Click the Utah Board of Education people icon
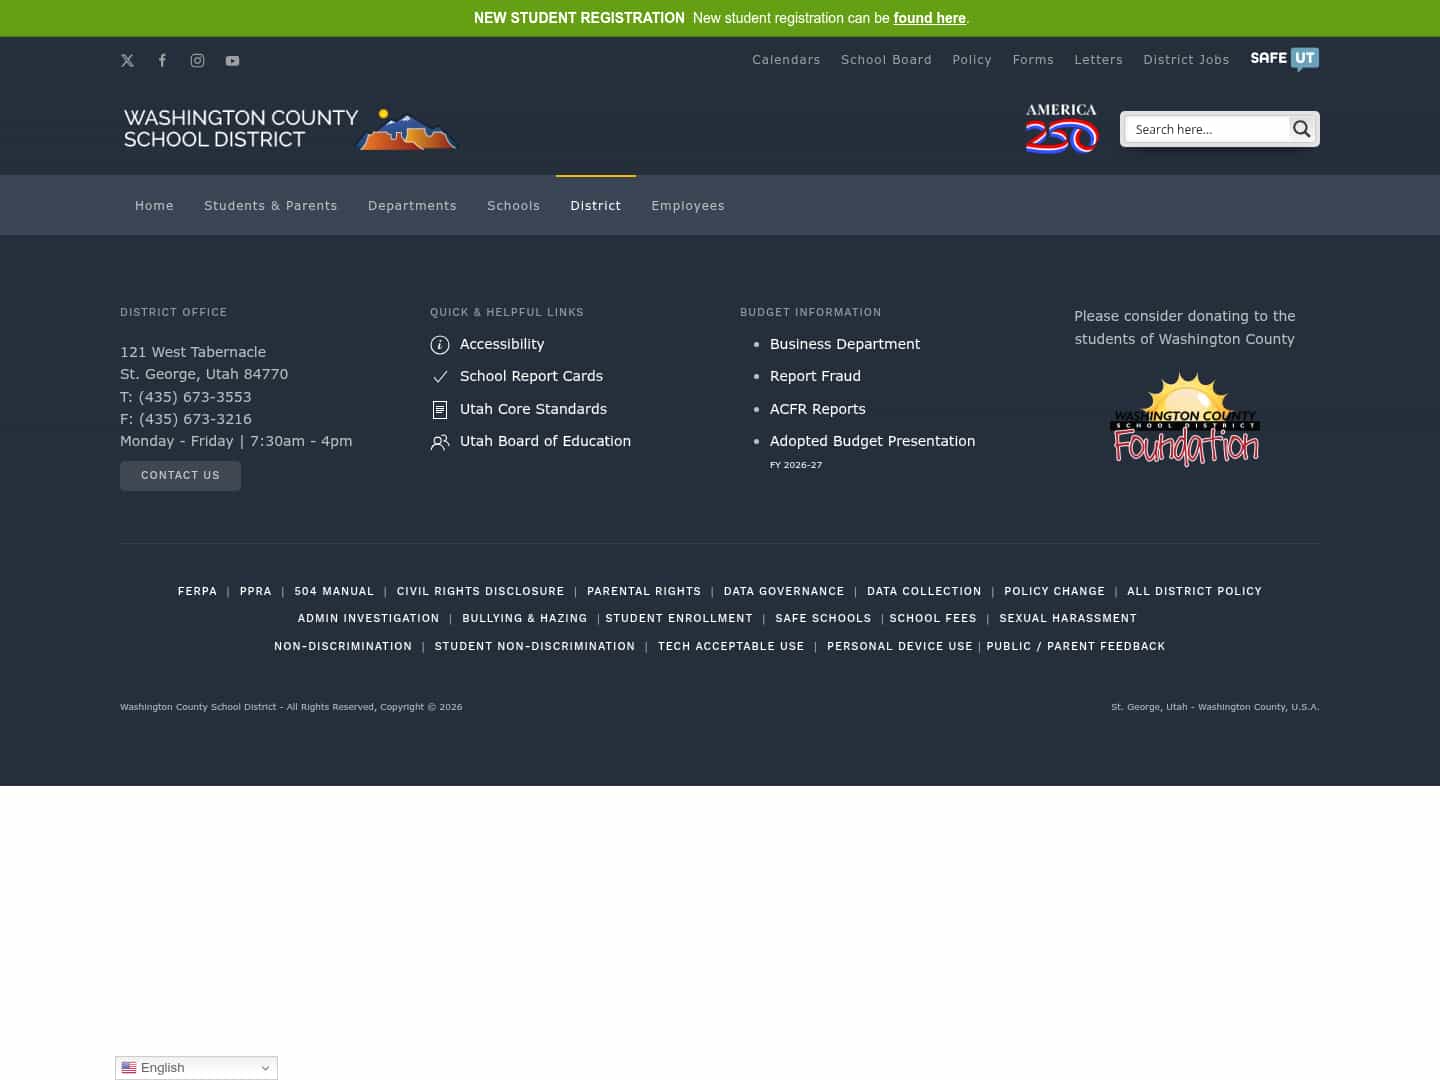1440x1080 pixels. [x=440, y=442]
